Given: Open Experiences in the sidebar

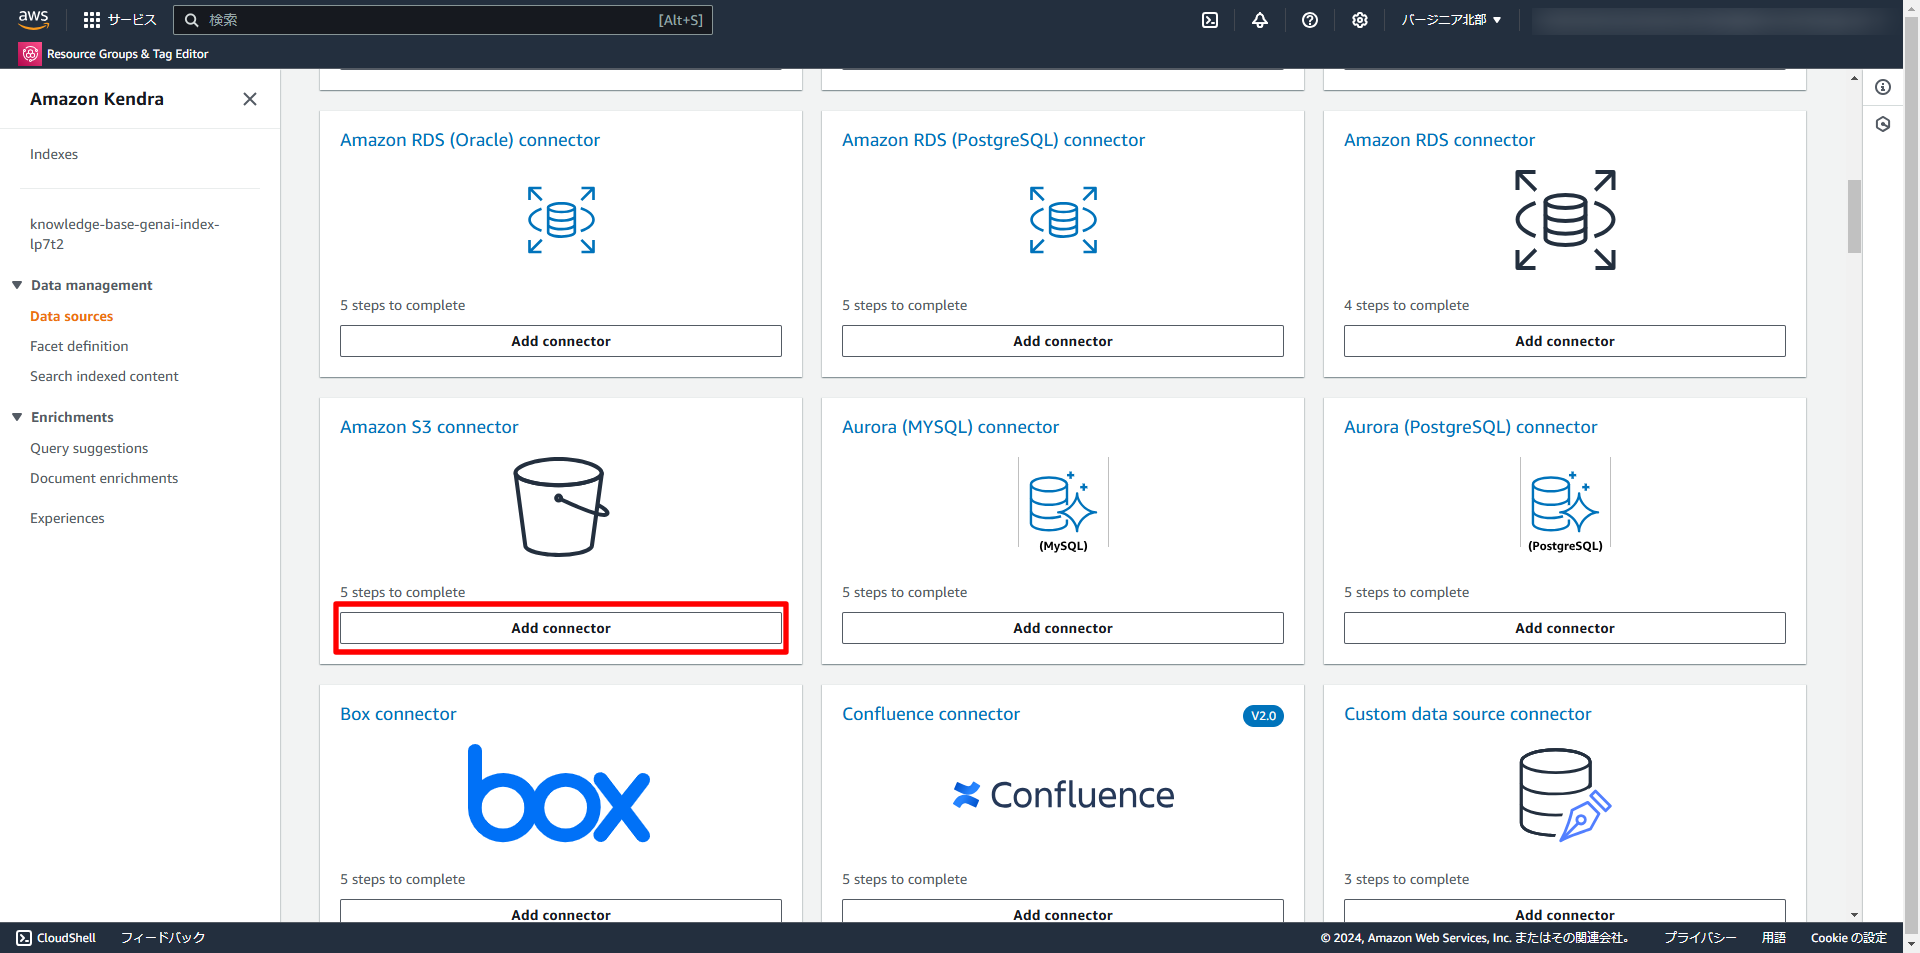Looking at the screenshot, I should tap(67, 518).
